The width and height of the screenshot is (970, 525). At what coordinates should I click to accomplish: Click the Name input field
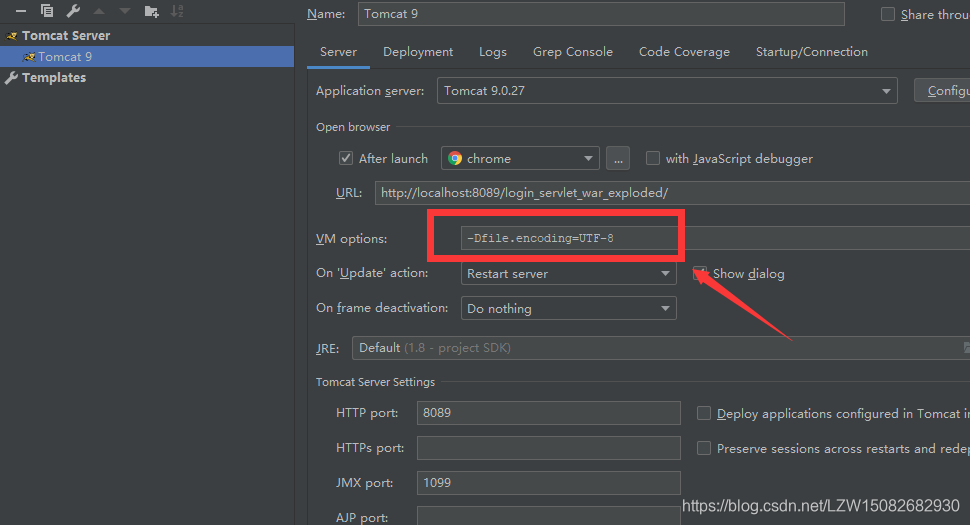coord(601,14)
